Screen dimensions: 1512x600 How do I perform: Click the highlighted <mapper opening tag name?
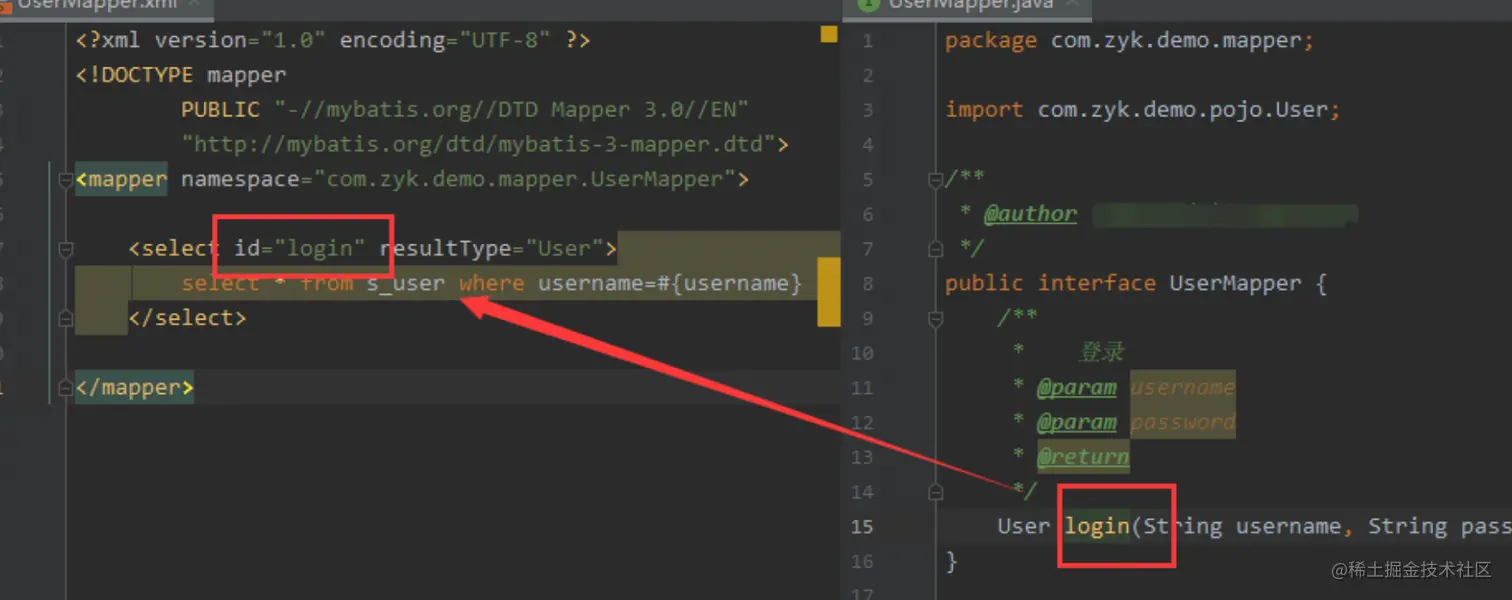click(121, 180)
